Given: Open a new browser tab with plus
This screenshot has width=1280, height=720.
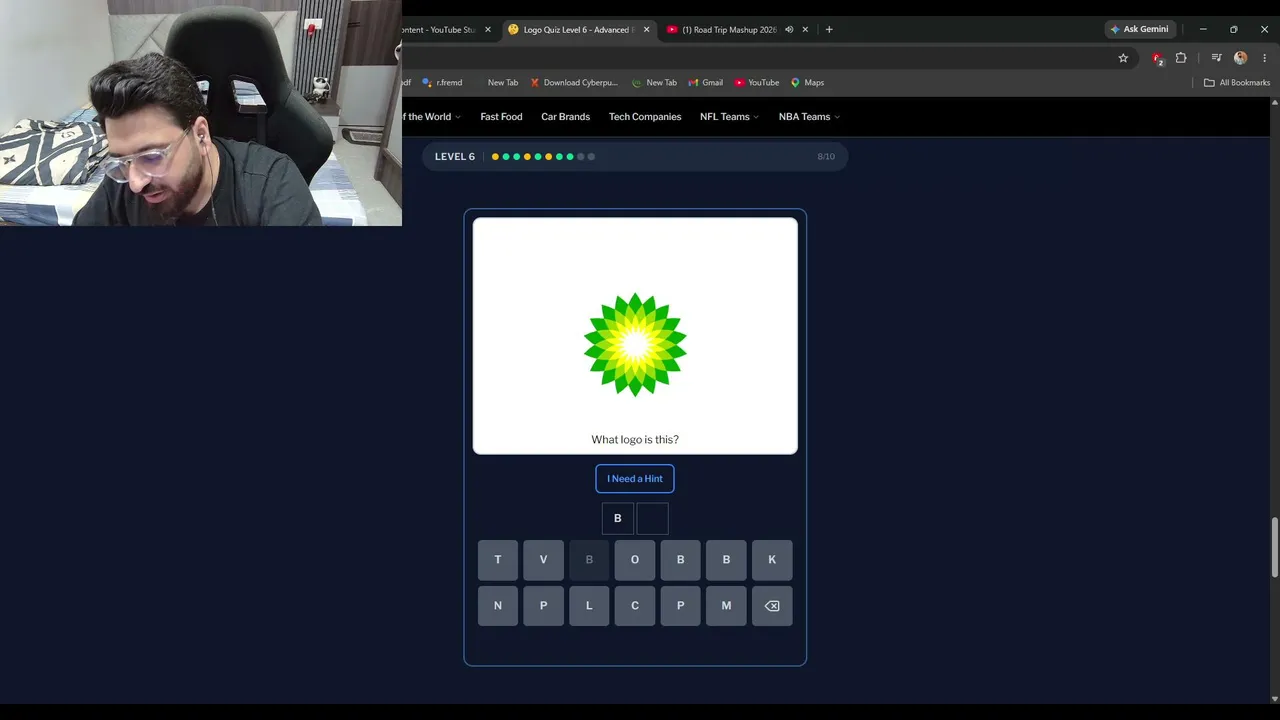Looking at the screenshot, I should click(829, 30).
